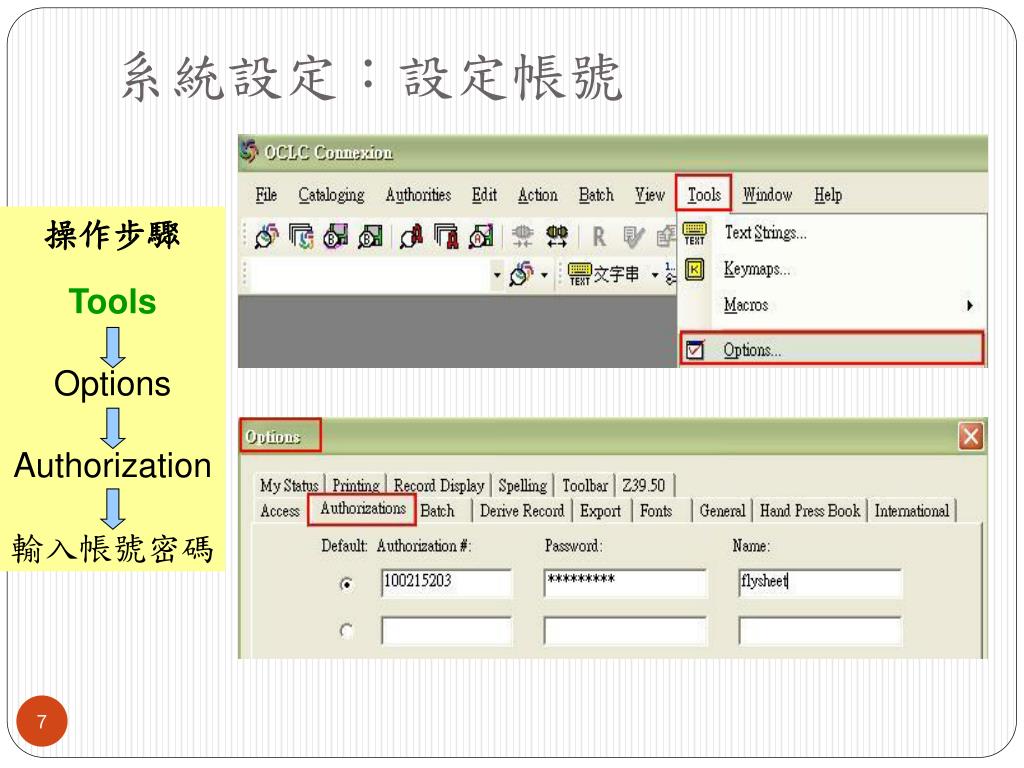Switch to the Hand Press Book tab
The height and width of the screenshot is (768, 1024).
tap(810, 511)
